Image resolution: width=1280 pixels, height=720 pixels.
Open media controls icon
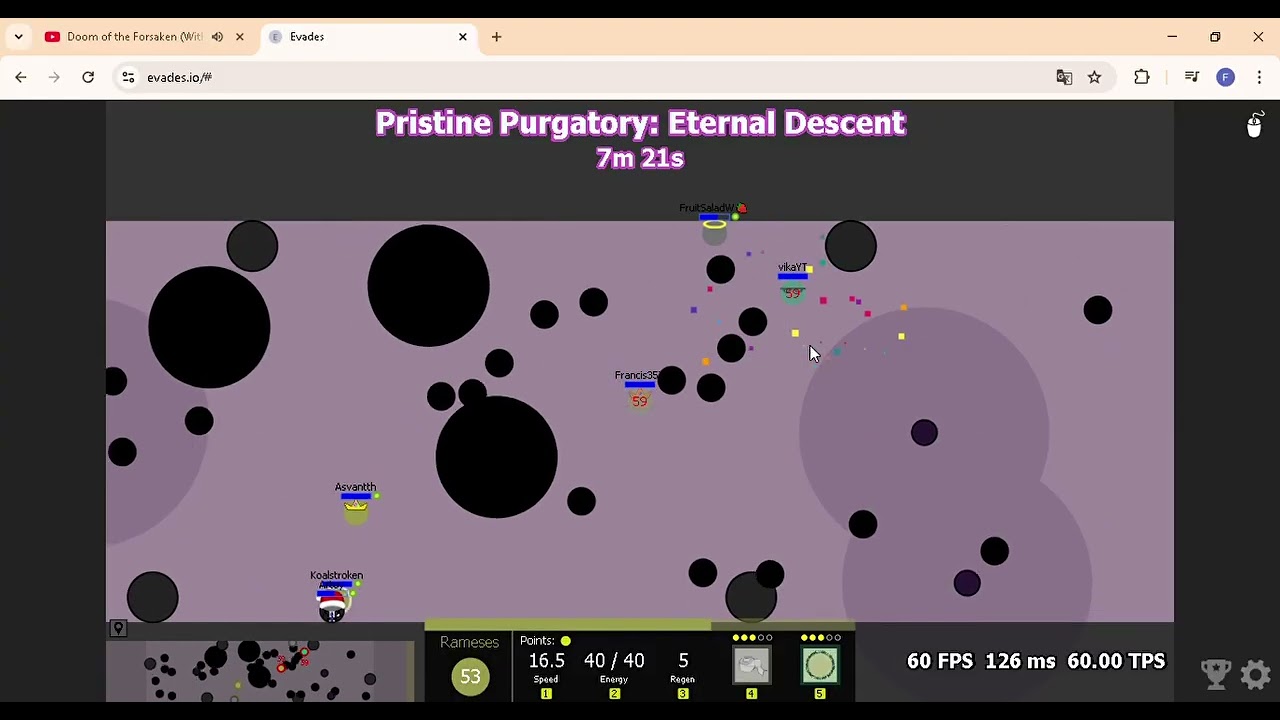[x=1192, y=77]
